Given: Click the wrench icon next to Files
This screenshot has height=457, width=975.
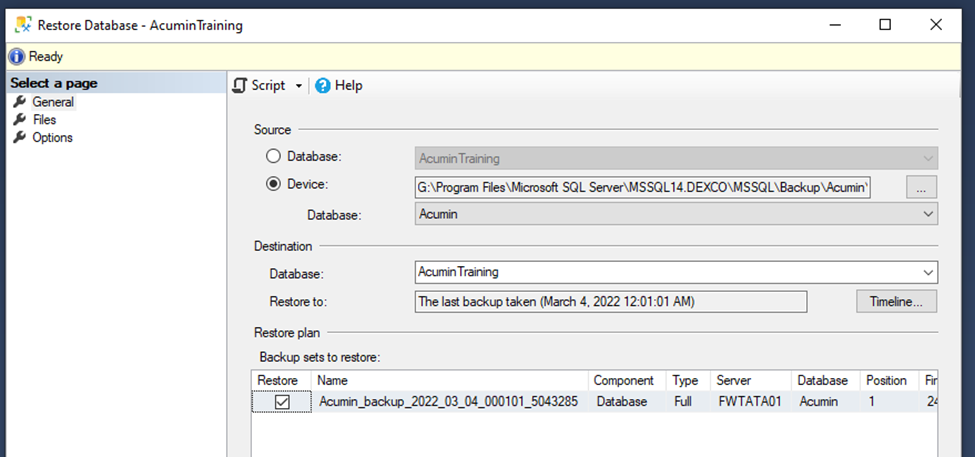Looking at the screenshot, I should tap(20, 119).
